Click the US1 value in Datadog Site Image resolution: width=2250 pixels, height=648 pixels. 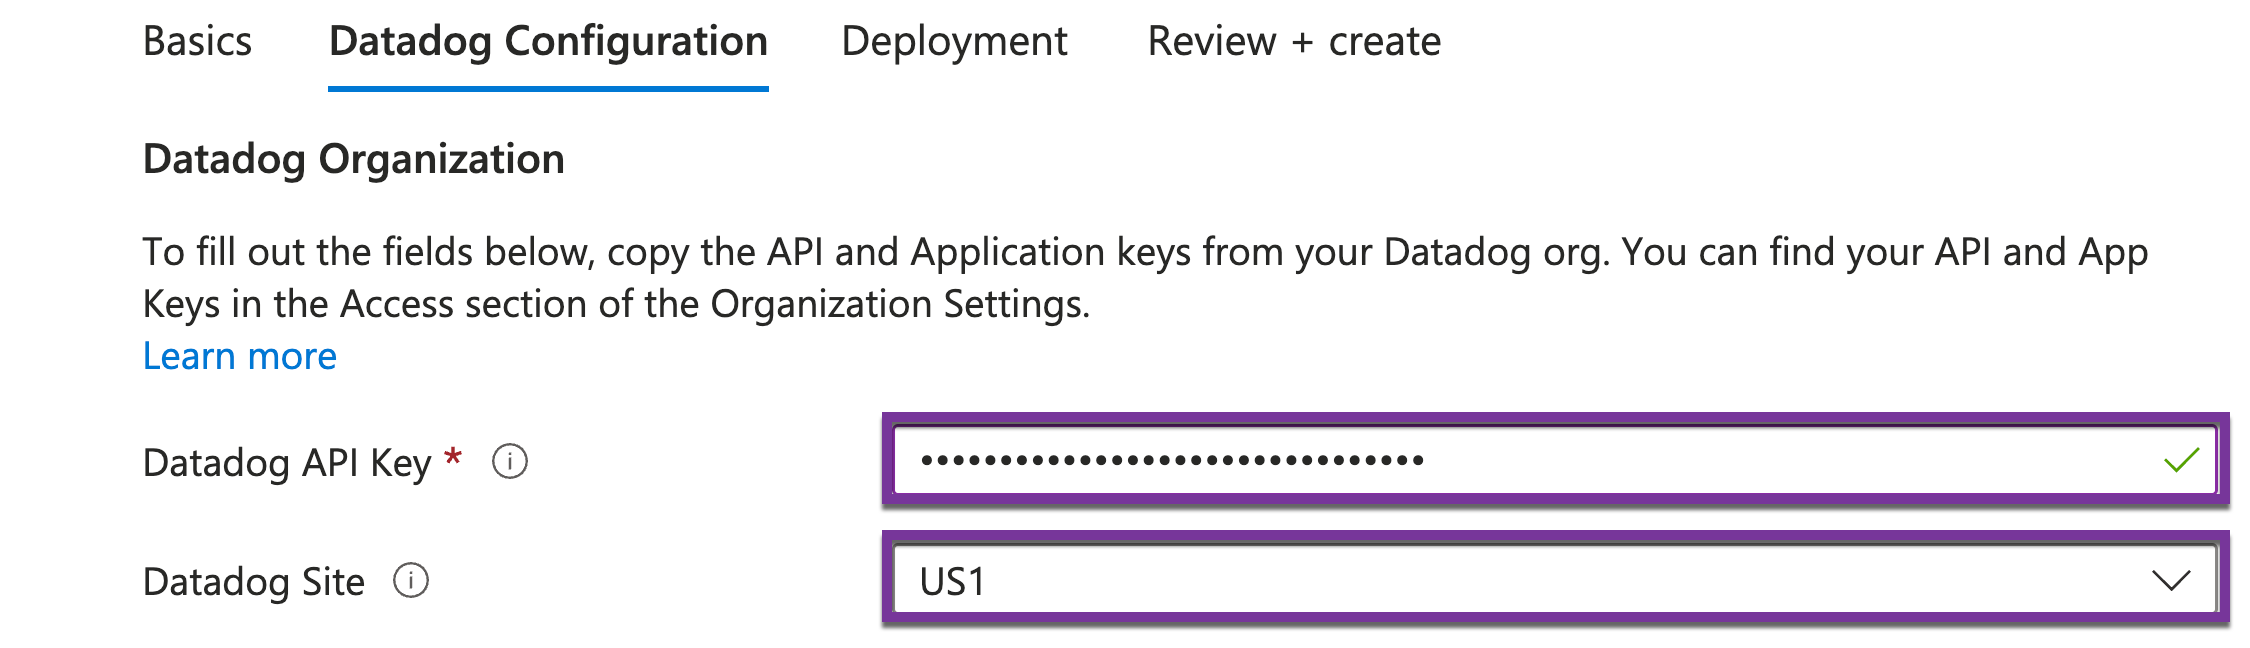tap(953, 582)
